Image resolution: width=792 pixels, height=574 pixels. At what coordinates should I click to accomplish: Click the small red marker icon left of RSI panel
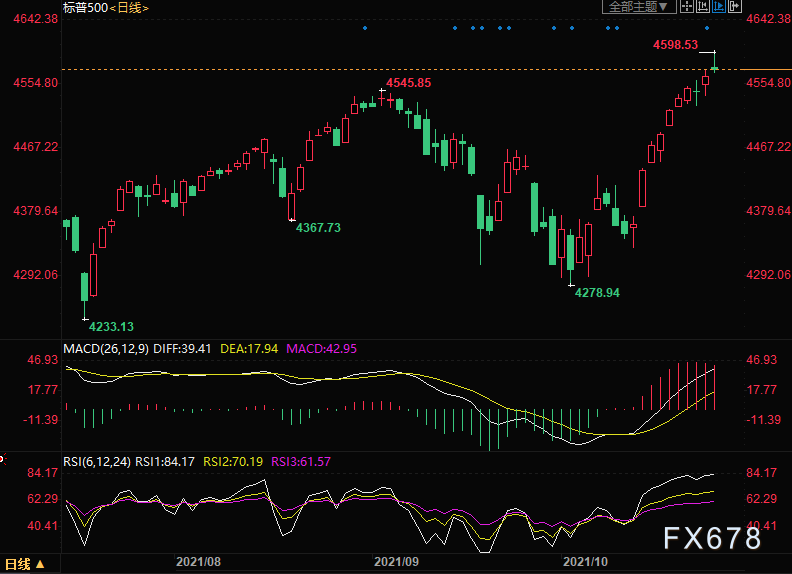pyautogui.click(x=2, y=459)
